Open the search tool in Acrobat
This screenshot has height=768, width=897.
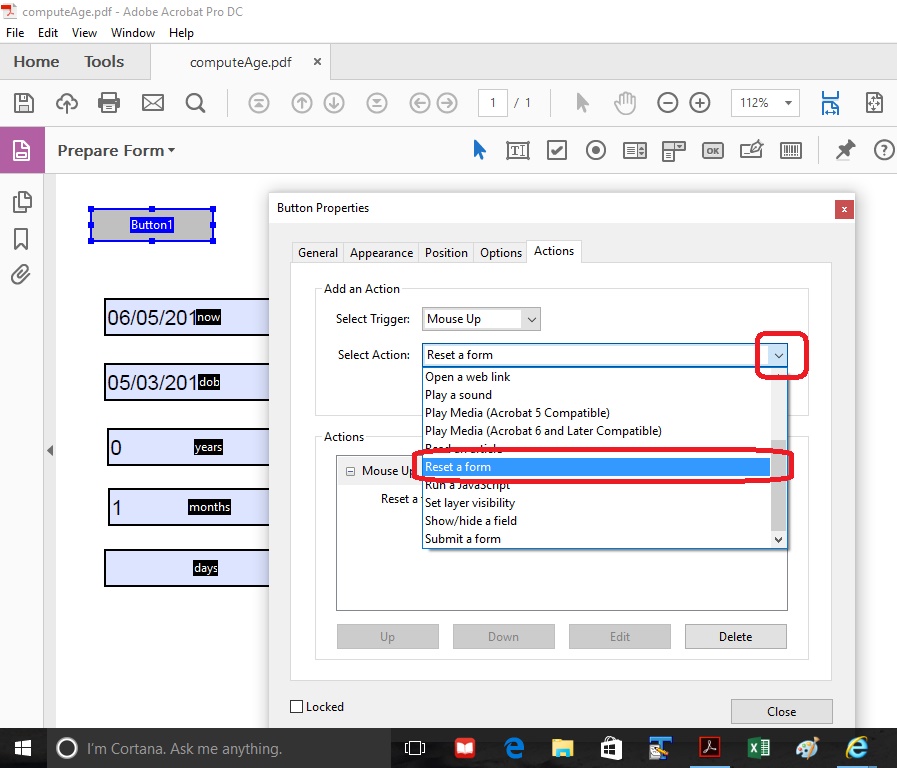tap(196, 102)
